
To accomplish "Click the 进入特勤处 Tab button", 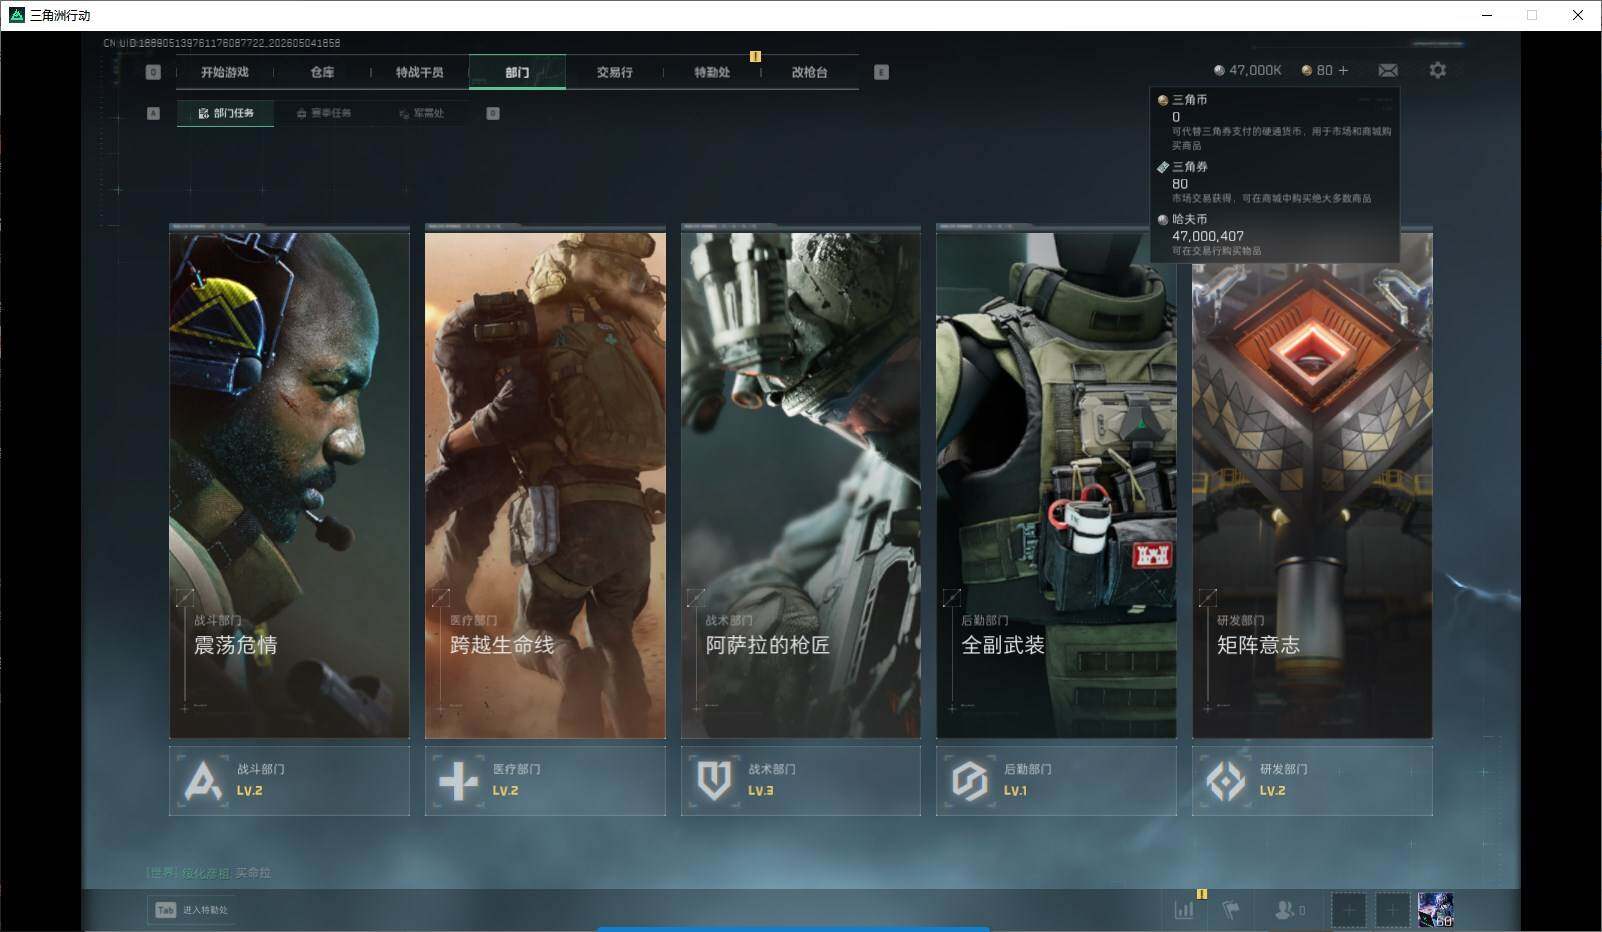I will click(x=191, y=910).
